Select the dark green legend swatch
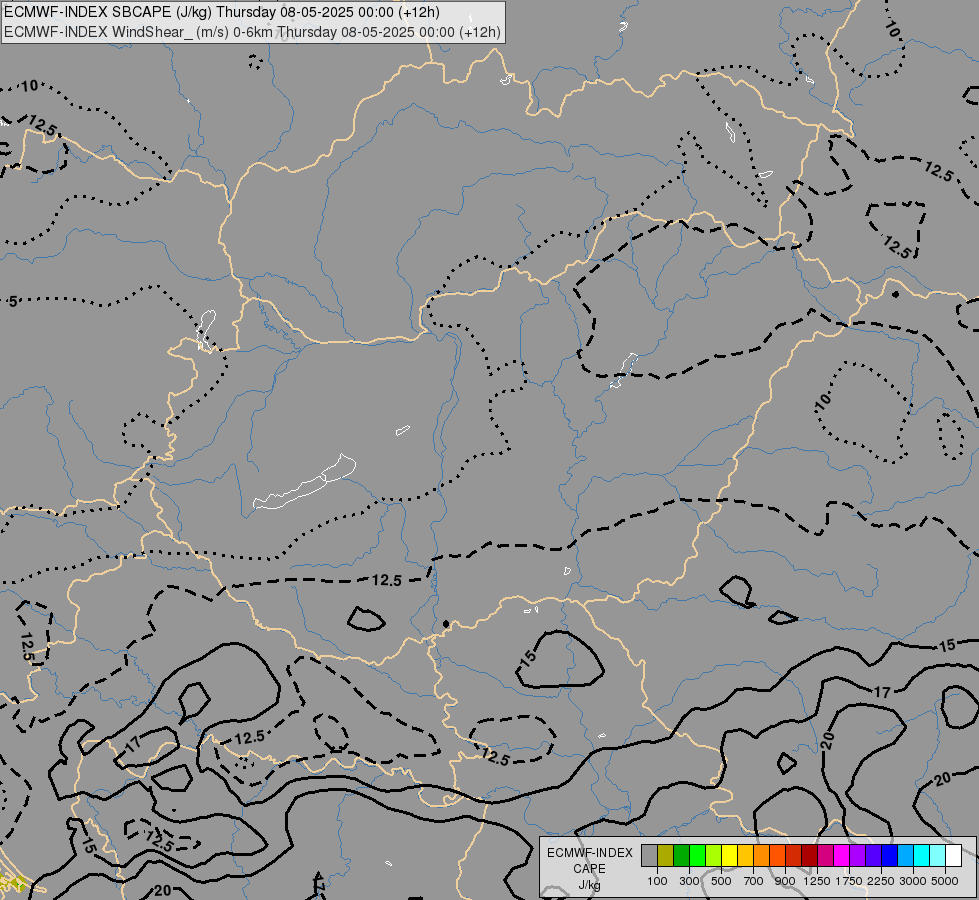Image resolution: width=979 pixels, height=900 pixels. tap(681, 855)
